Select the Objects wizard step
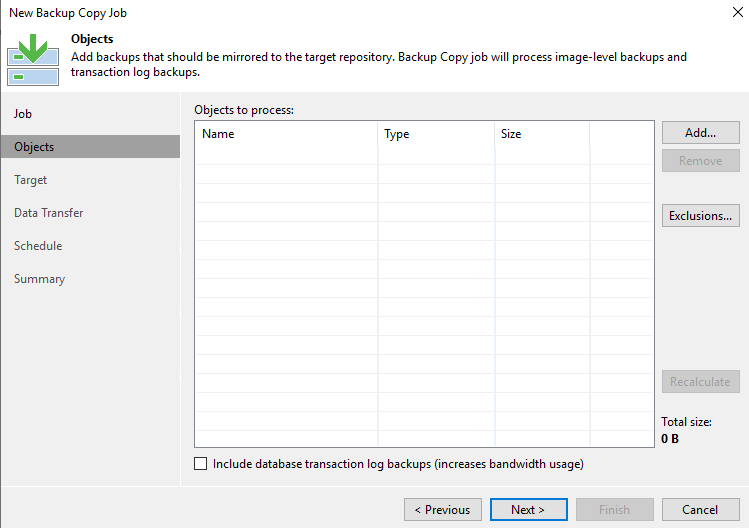The height and width of the screenshot is (528, 749). click(x=90, y=147)
